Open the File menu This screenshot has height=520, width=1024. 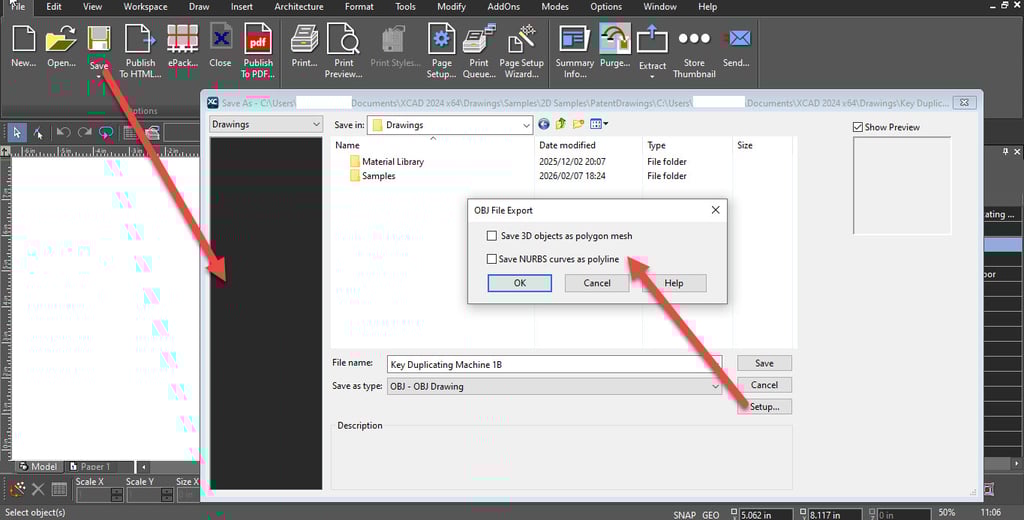click(18, 7)
